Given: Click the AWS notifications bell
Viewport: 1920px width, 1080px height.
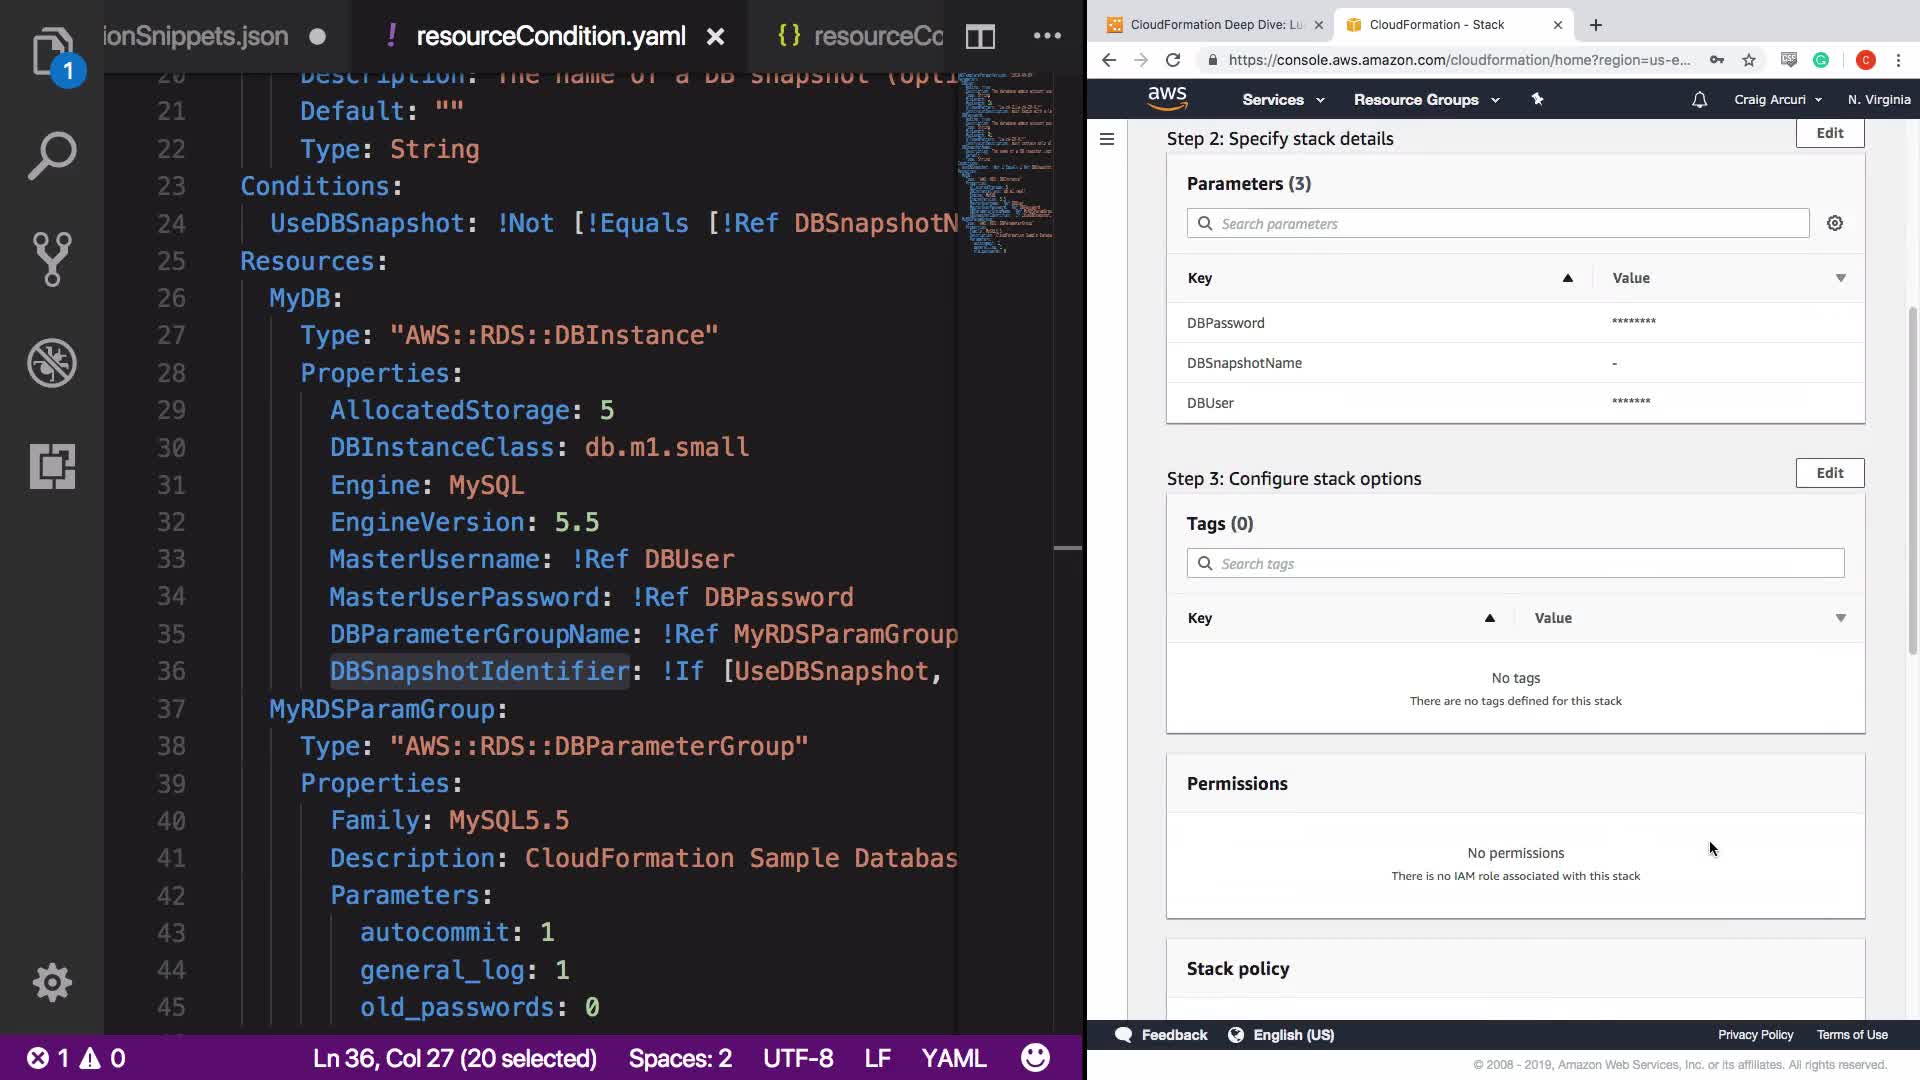Looking at the screenshot, I should [x=1699, y=100].
